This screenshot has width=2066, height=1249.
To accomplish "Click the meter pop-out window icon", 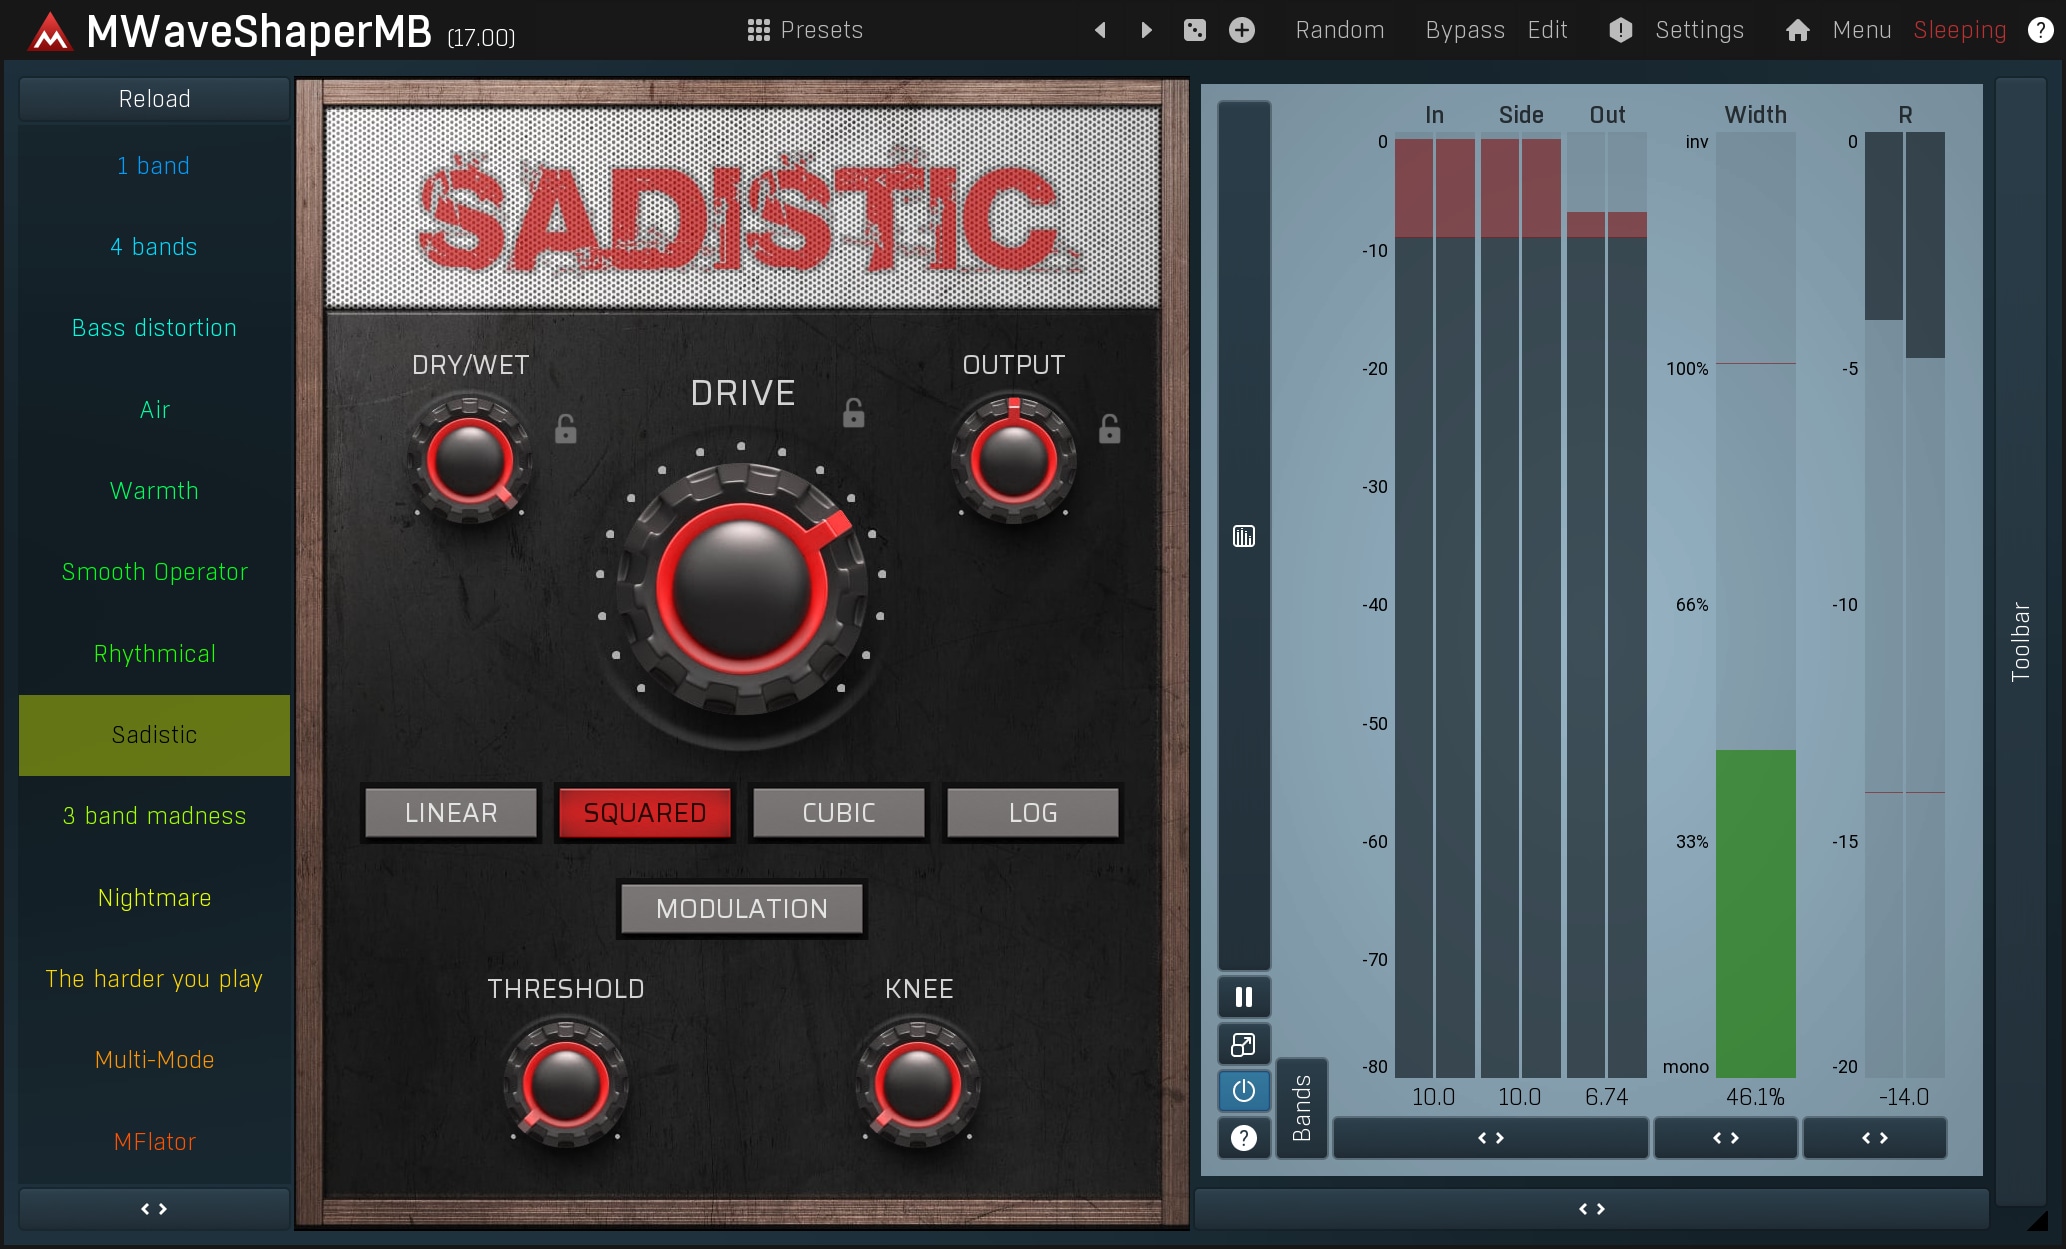I will click(1243, 1044).
